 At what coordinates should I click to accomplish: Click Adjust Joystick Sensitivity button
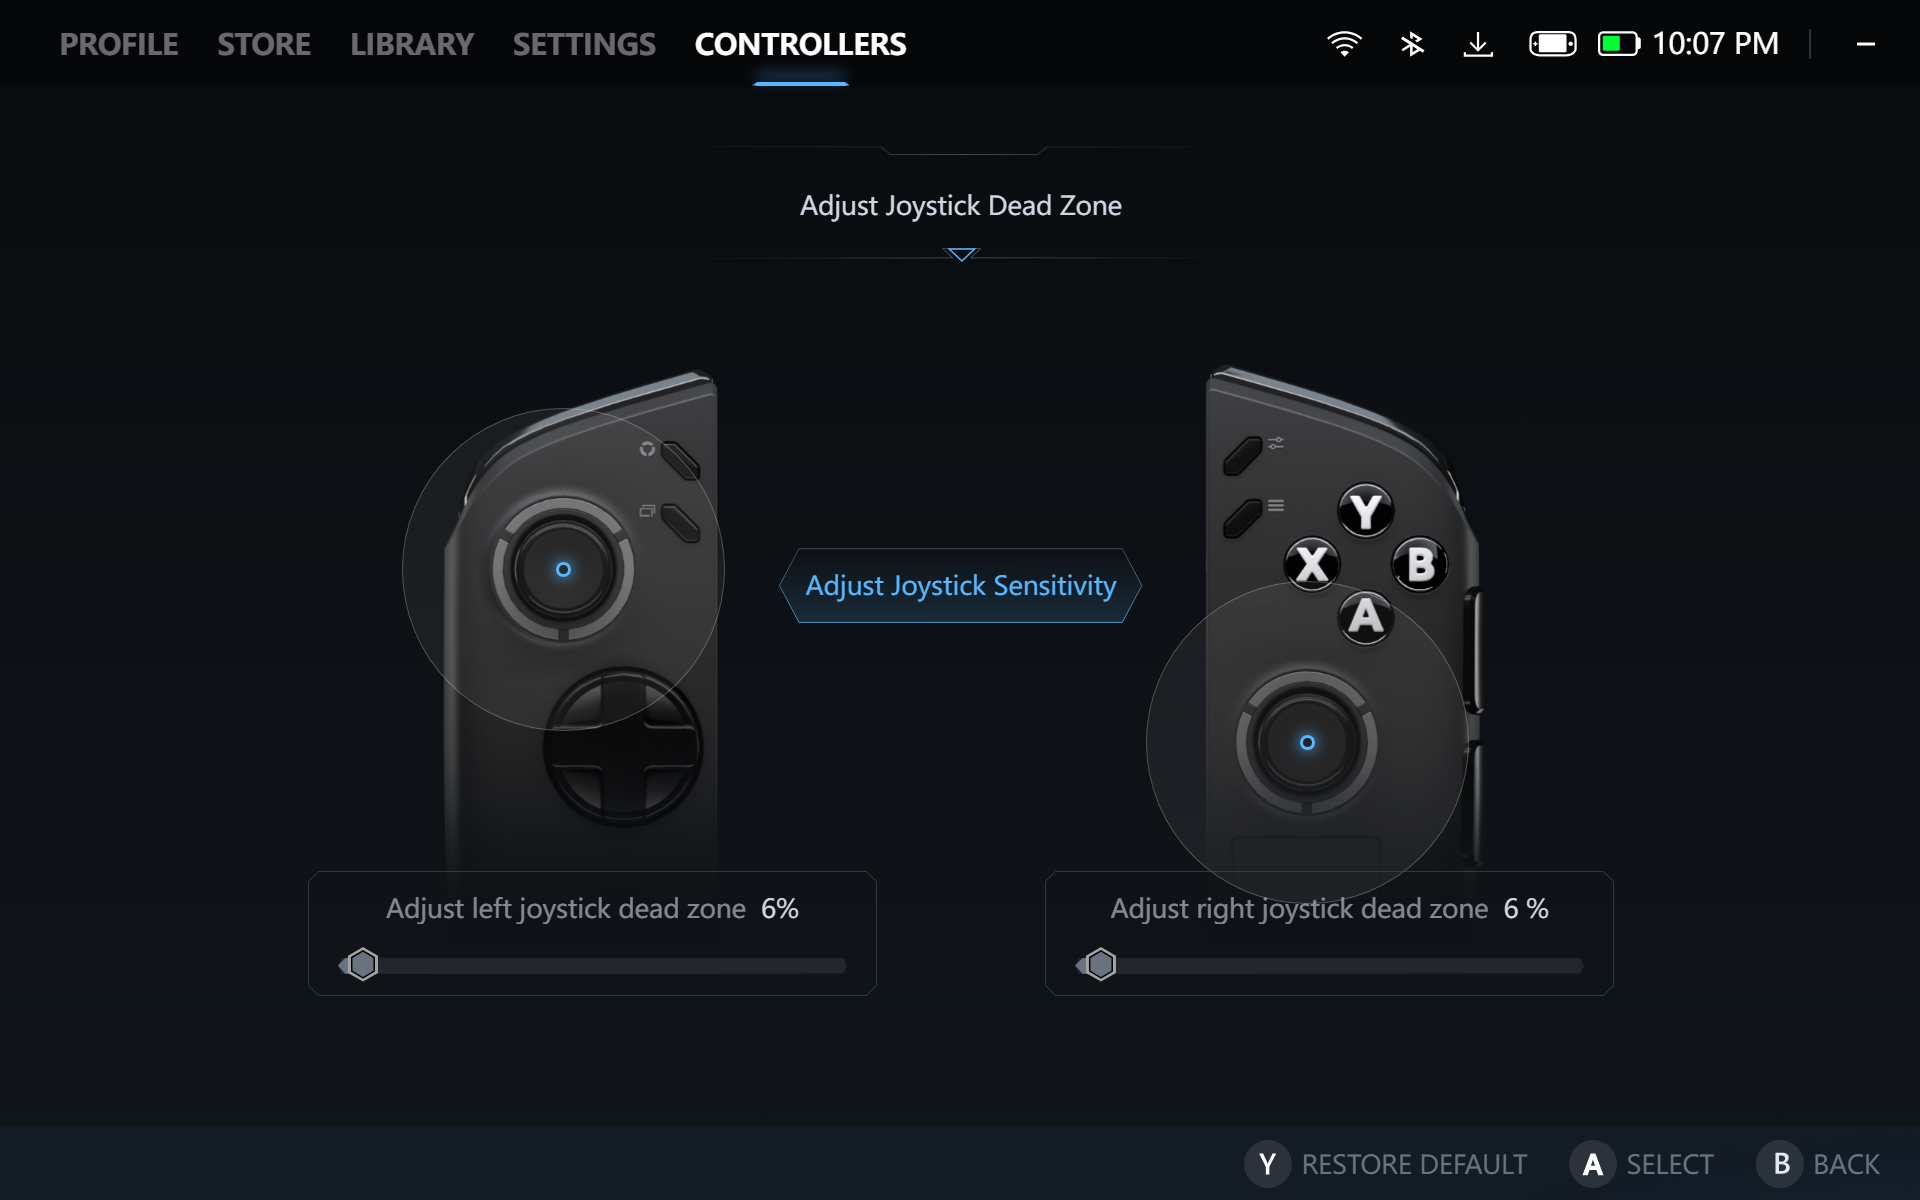960,586
